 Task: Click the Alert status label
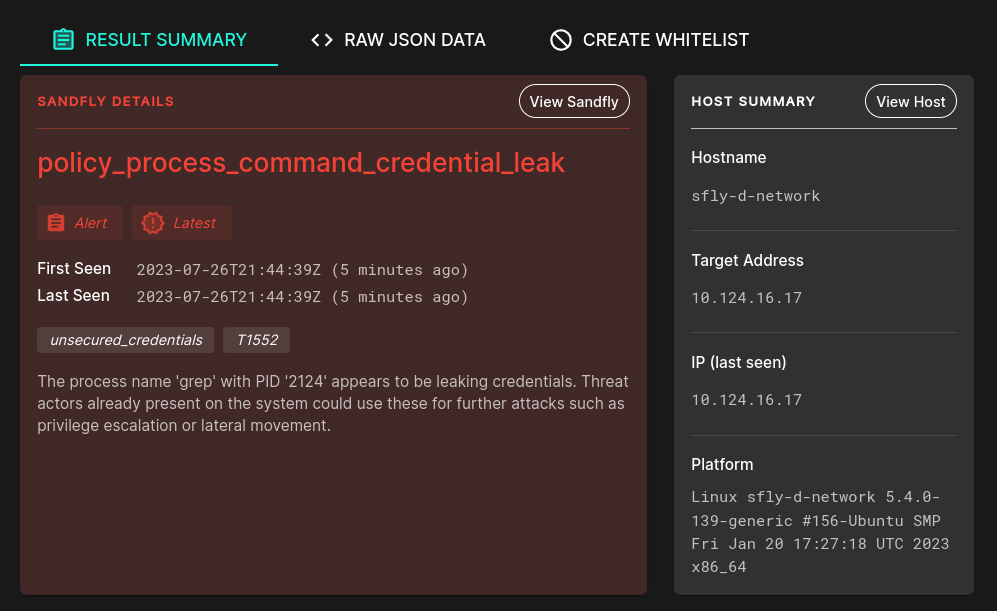pos(80,223)
